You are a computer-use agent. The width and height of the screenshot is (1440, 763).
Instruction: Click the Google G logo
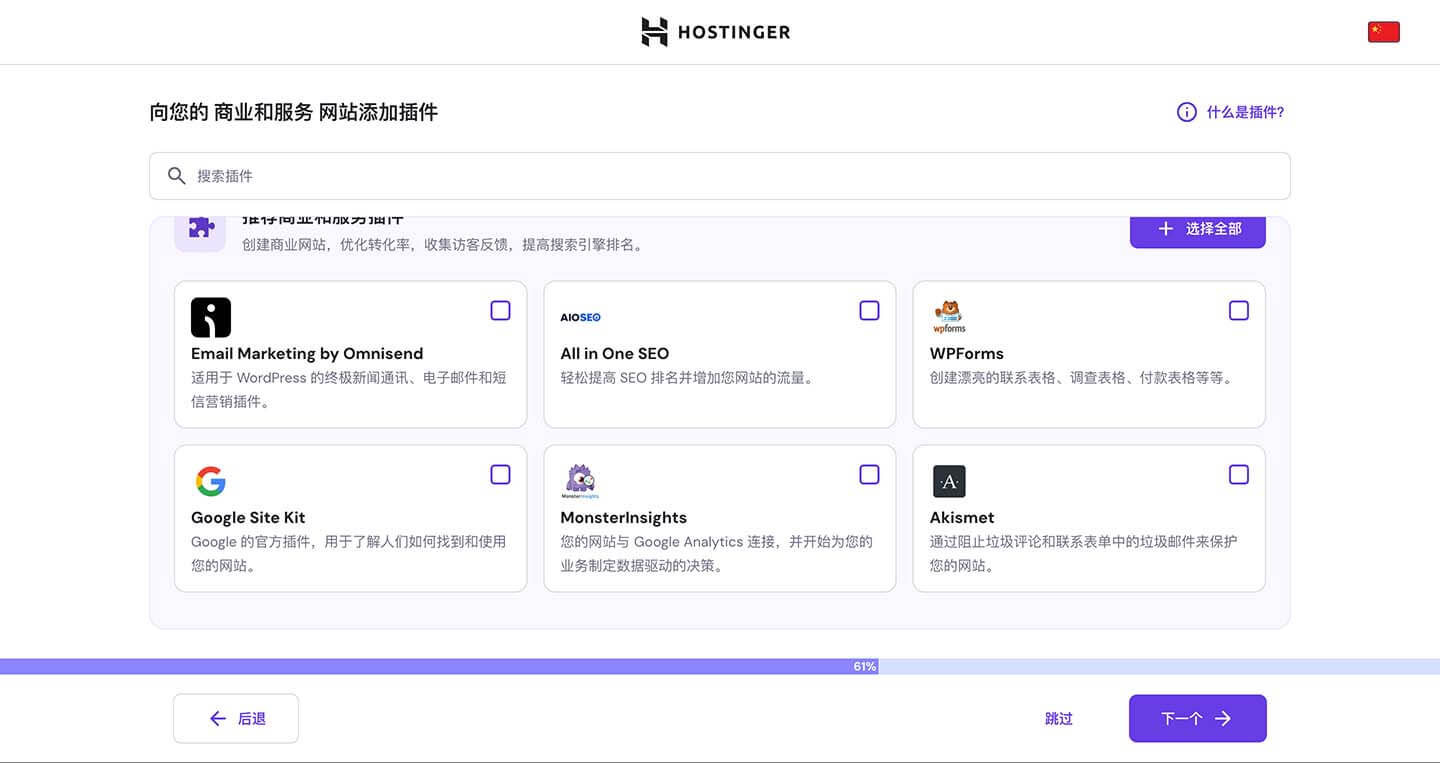[210, 481]
